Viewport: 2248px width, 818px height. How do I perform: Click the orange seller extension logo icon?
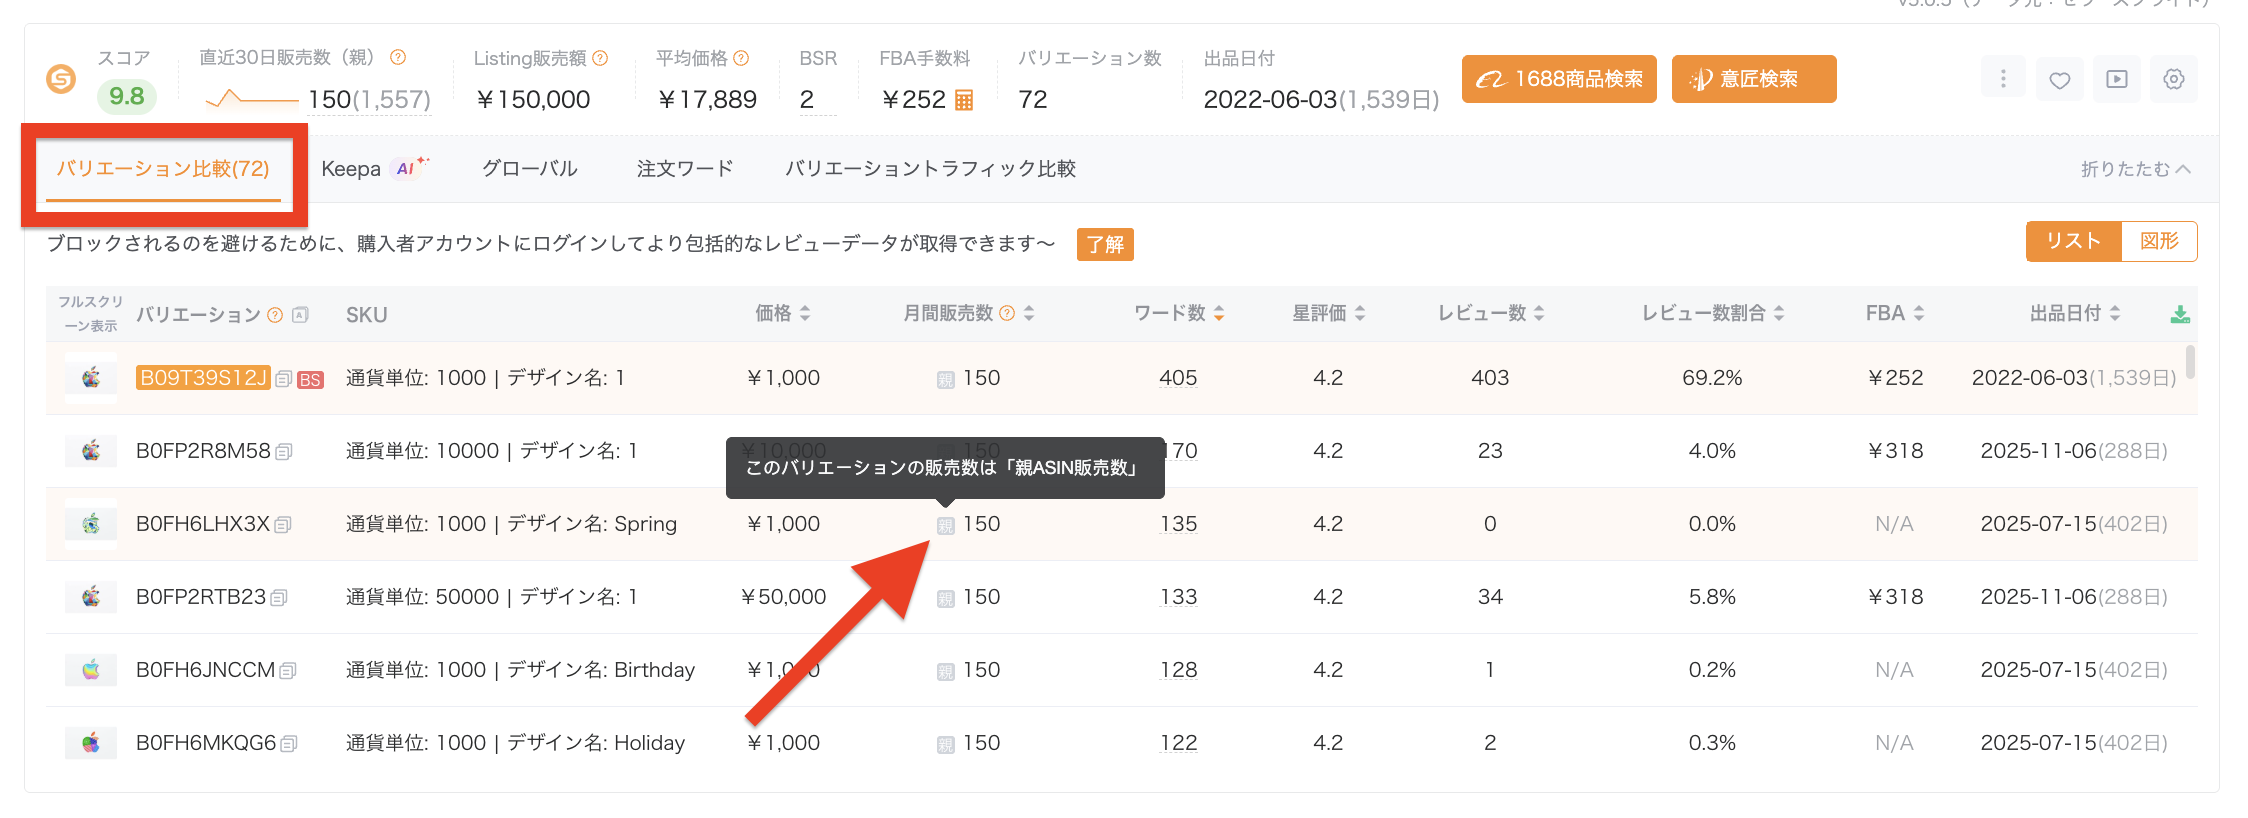click(x=61, y=79)
